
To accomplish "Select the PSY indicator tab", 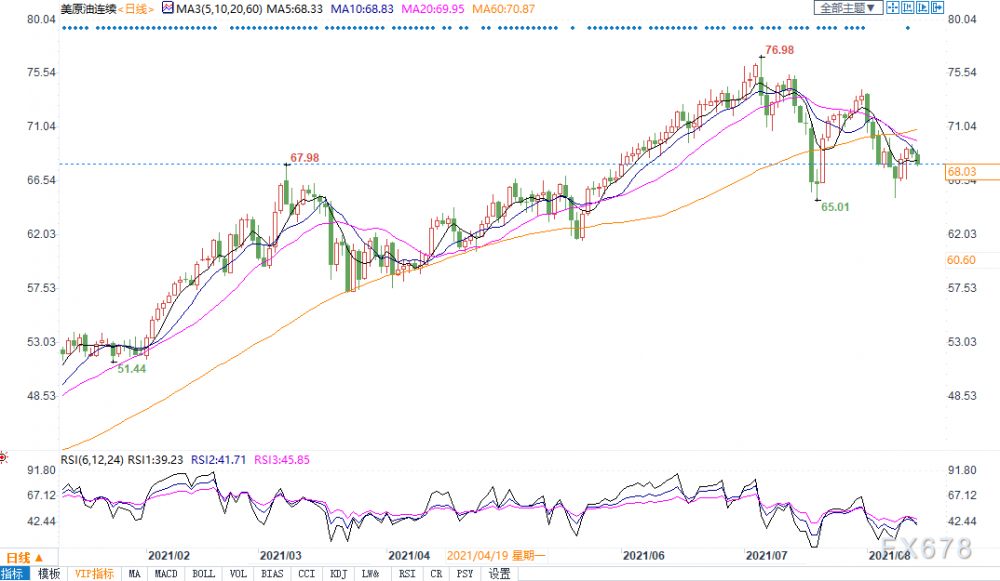I will coord(465,574).
